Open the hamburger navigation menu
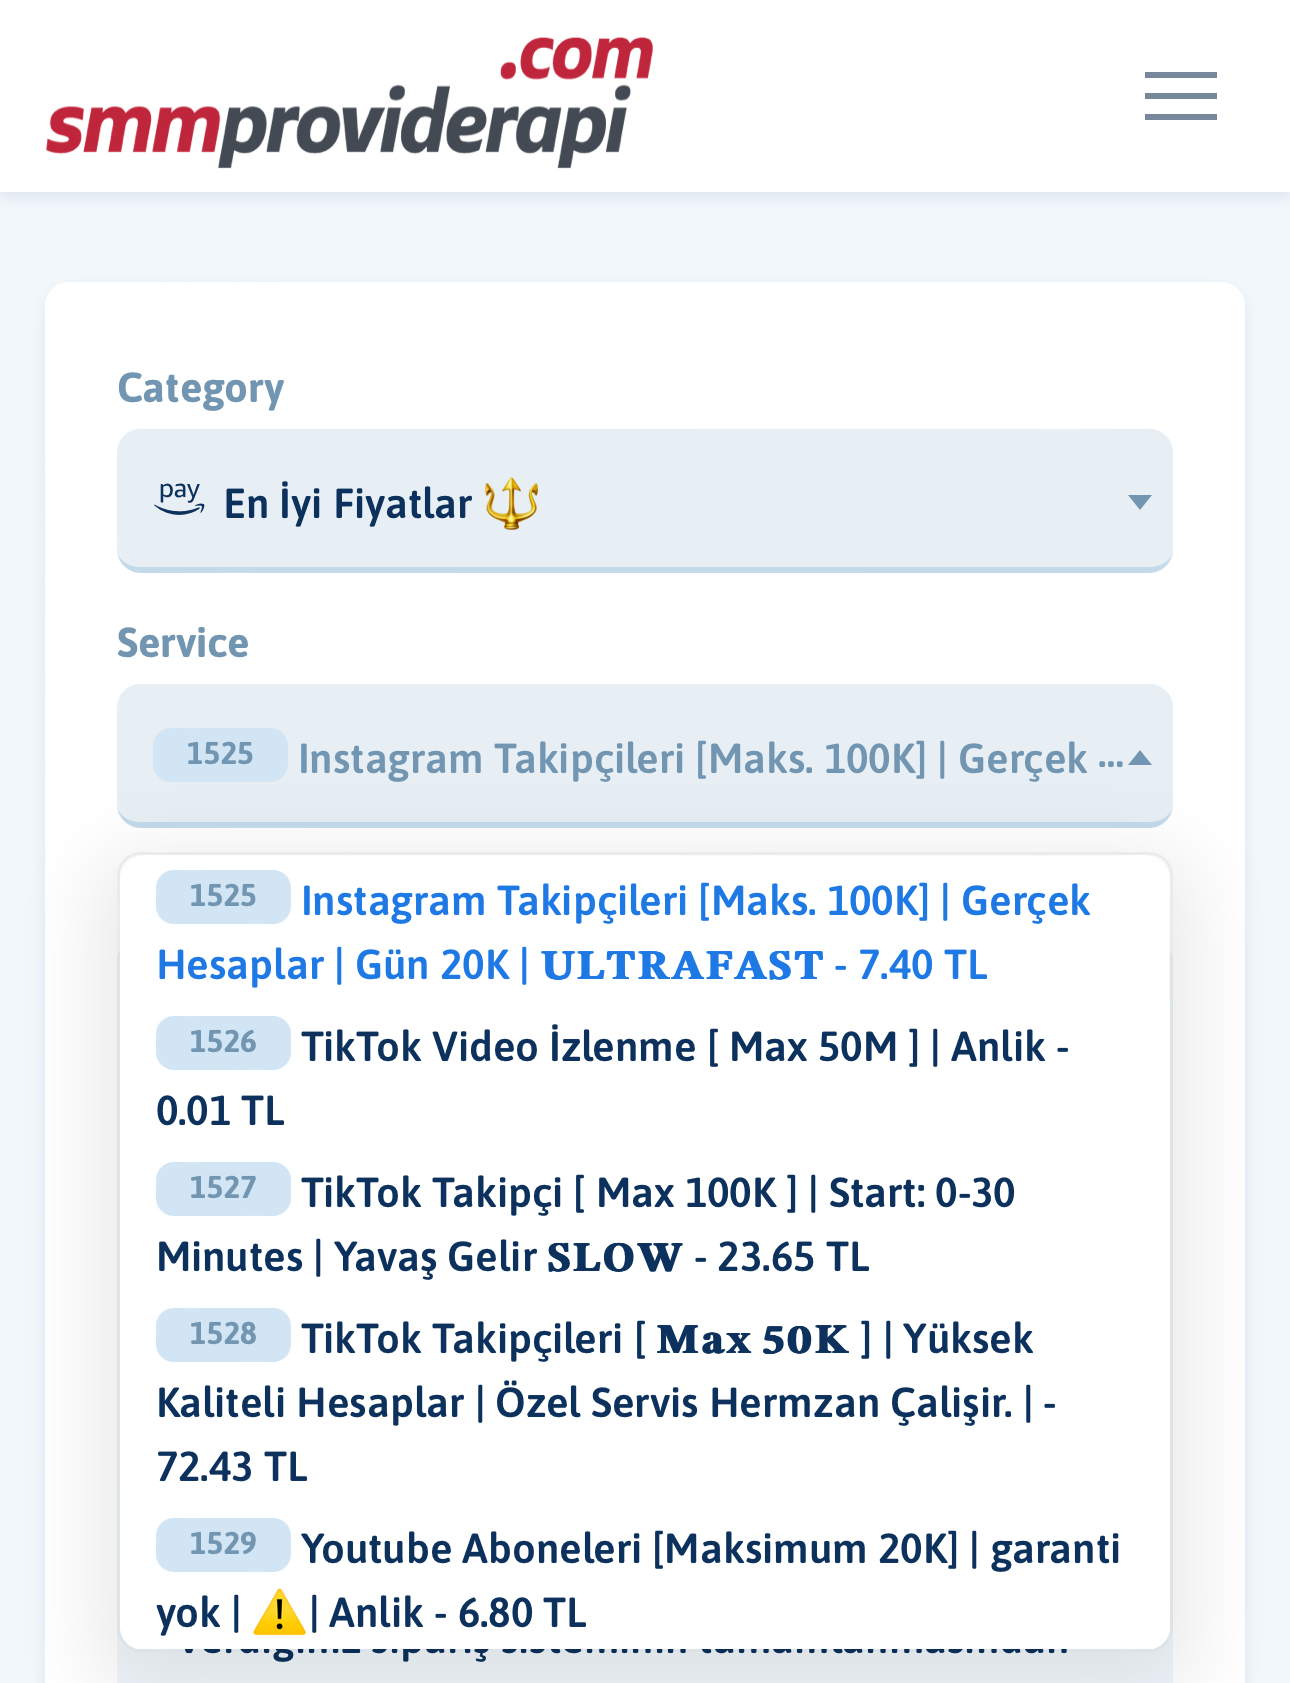1290x1683 pixels. [1180, 96]
